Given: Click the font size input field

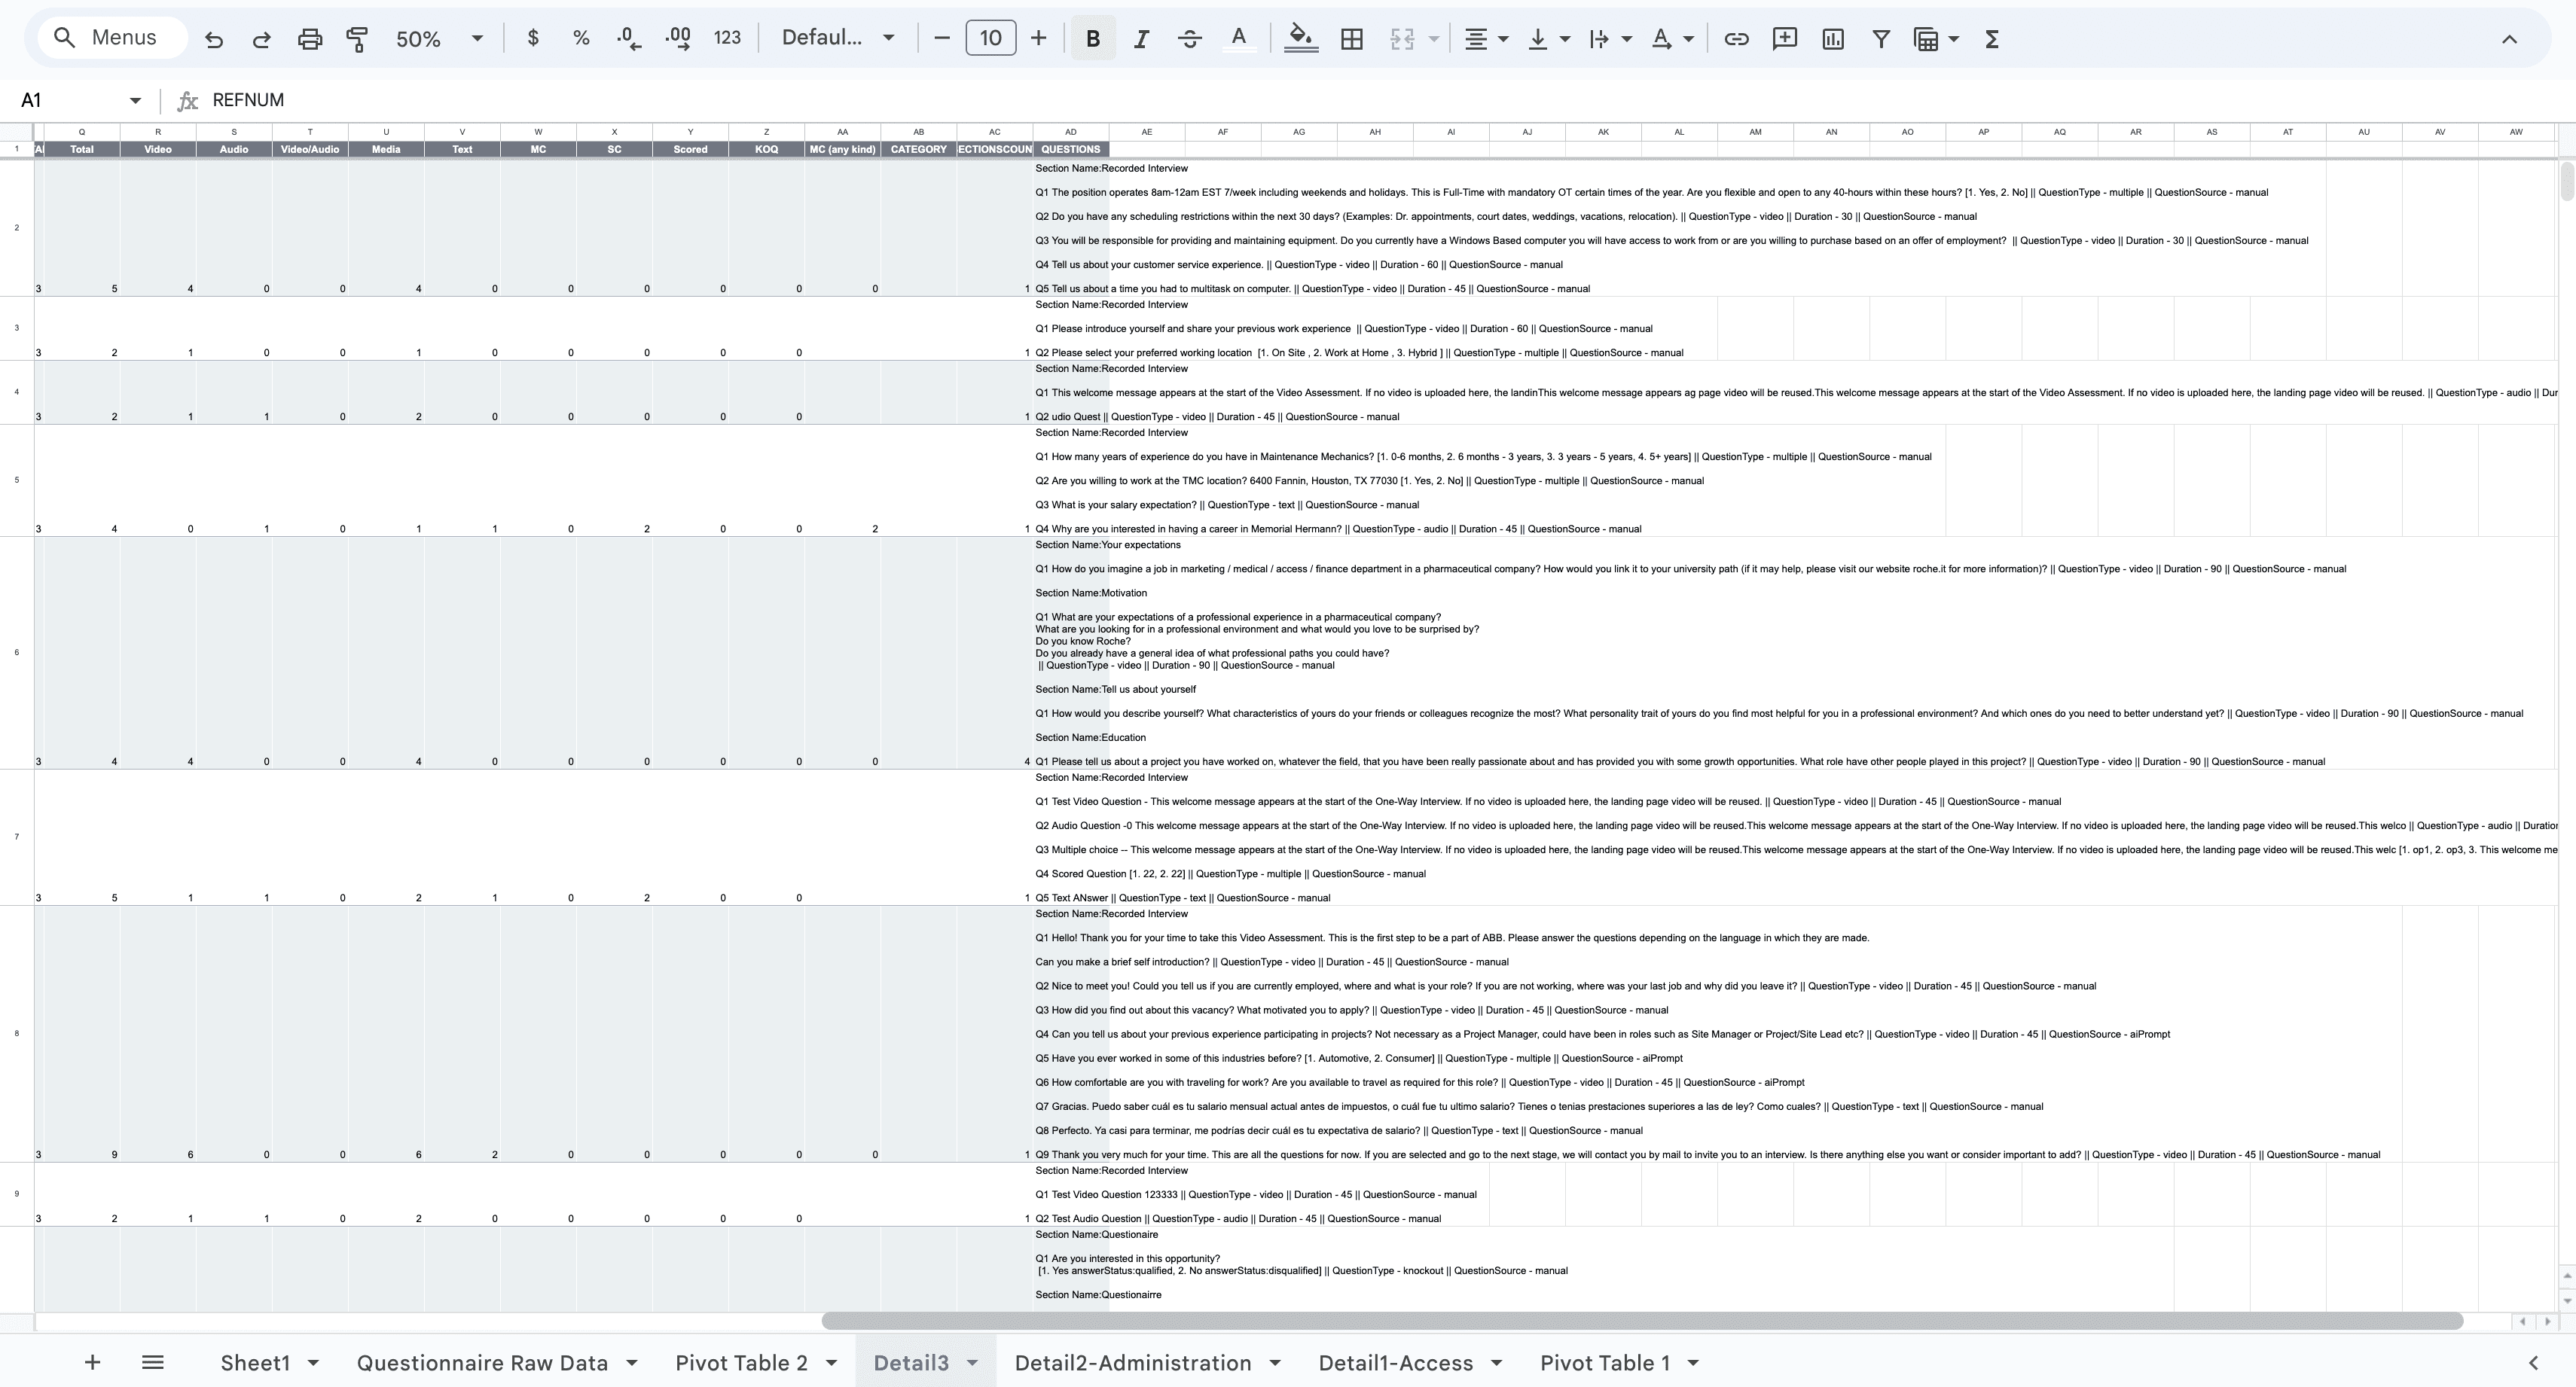Looking at the screenshot, I should click(990, 38).
